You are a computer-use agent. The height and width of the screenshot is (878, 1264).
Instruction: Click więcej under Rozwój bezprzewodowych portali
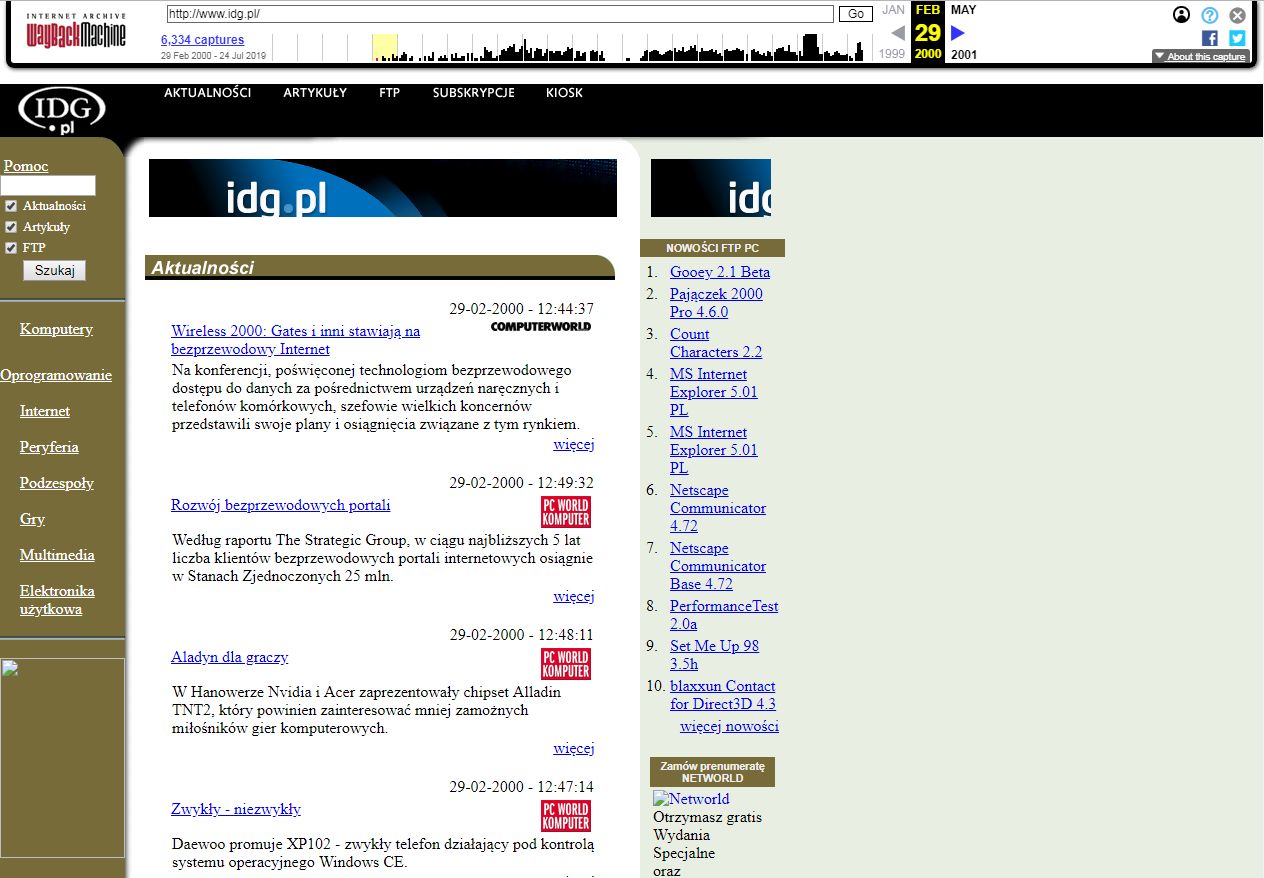click(x=574, y=596)
